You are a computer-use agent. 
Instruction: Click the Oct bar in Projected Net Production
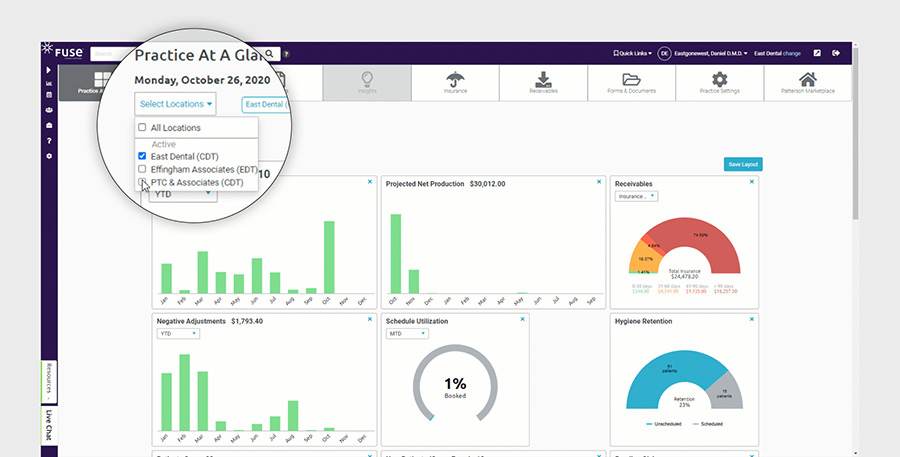[395, 254]
